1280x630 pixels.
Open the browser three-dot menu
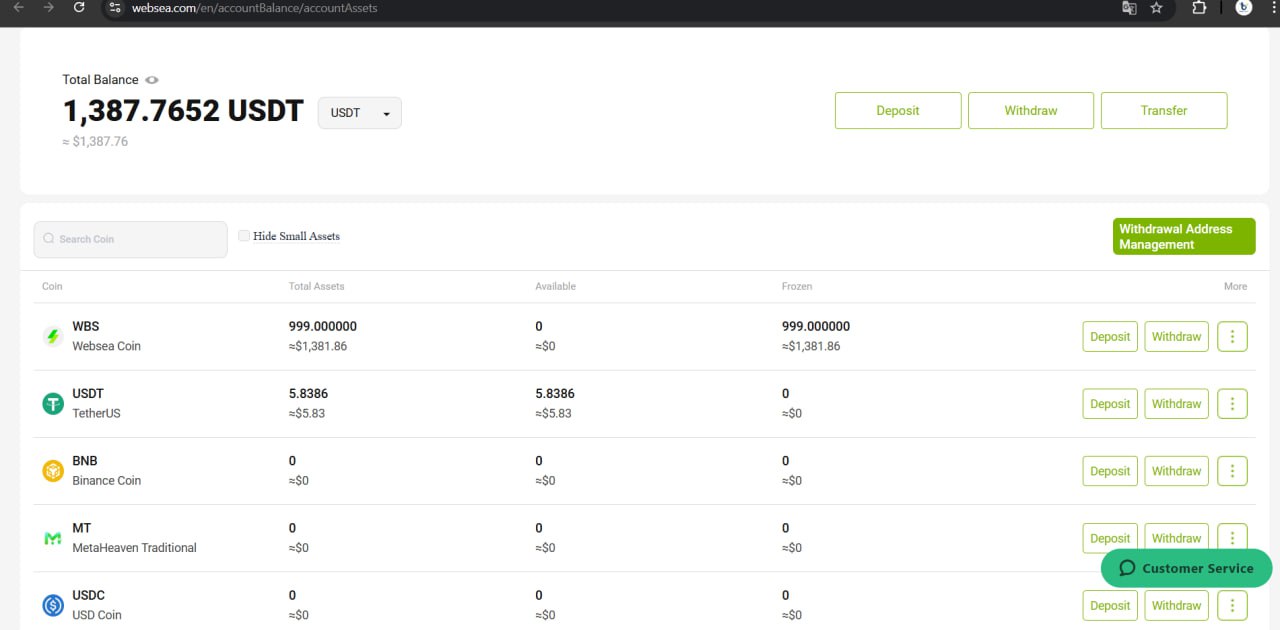tap(1274, 7)
